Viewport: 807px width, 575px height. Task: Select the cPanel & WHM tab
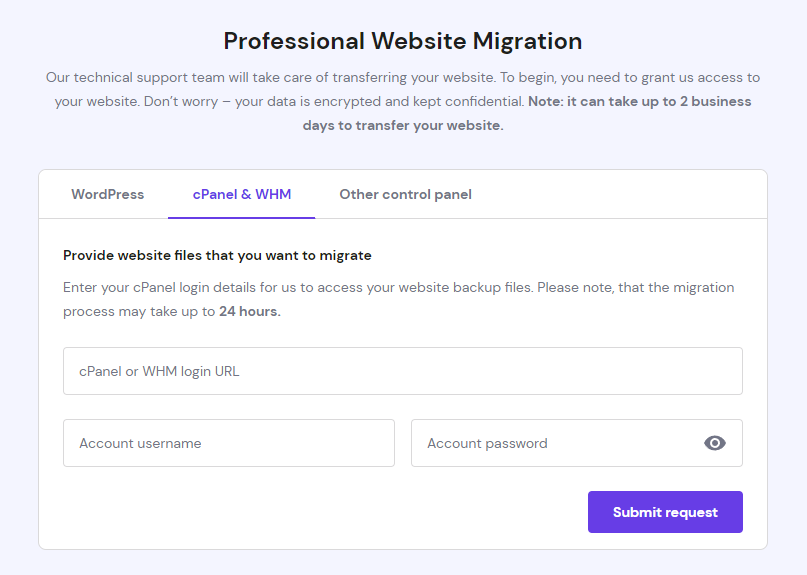240,194
